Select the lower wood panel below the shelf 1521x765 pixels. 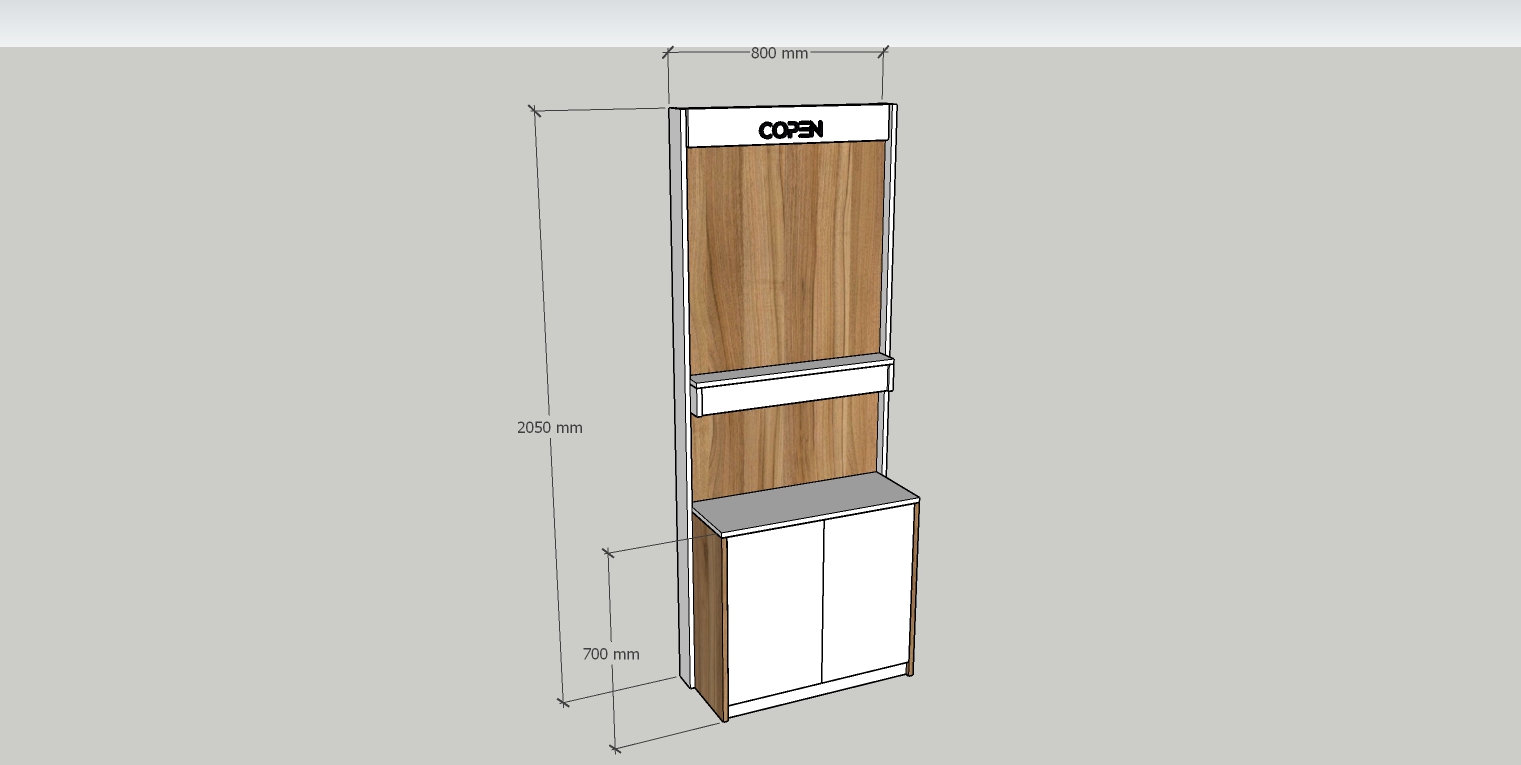[785, 440]
